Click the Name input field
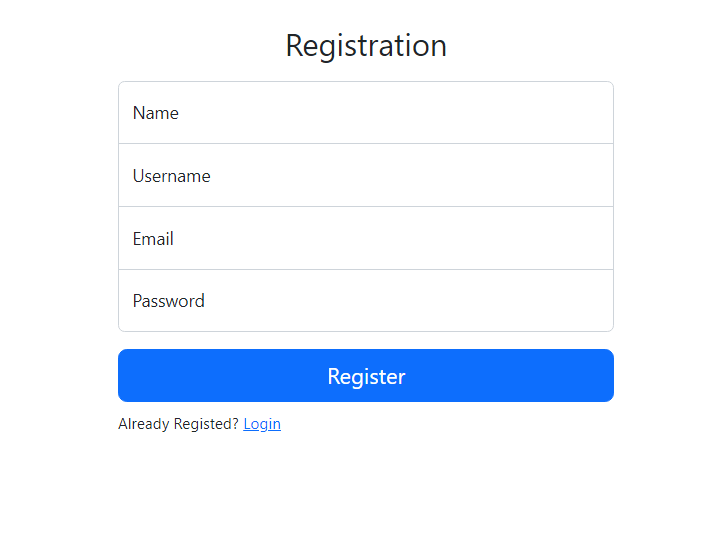Screen dimensions: 715x559 365,113
